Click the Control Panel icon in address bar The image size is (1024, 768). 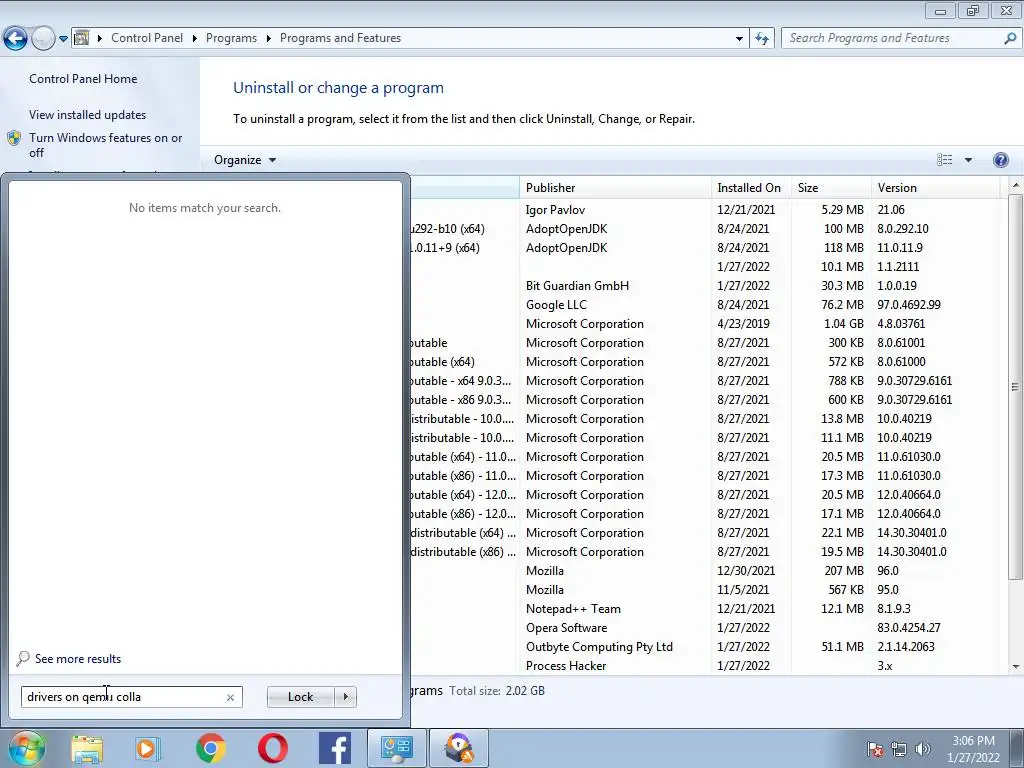coord(82,38)
